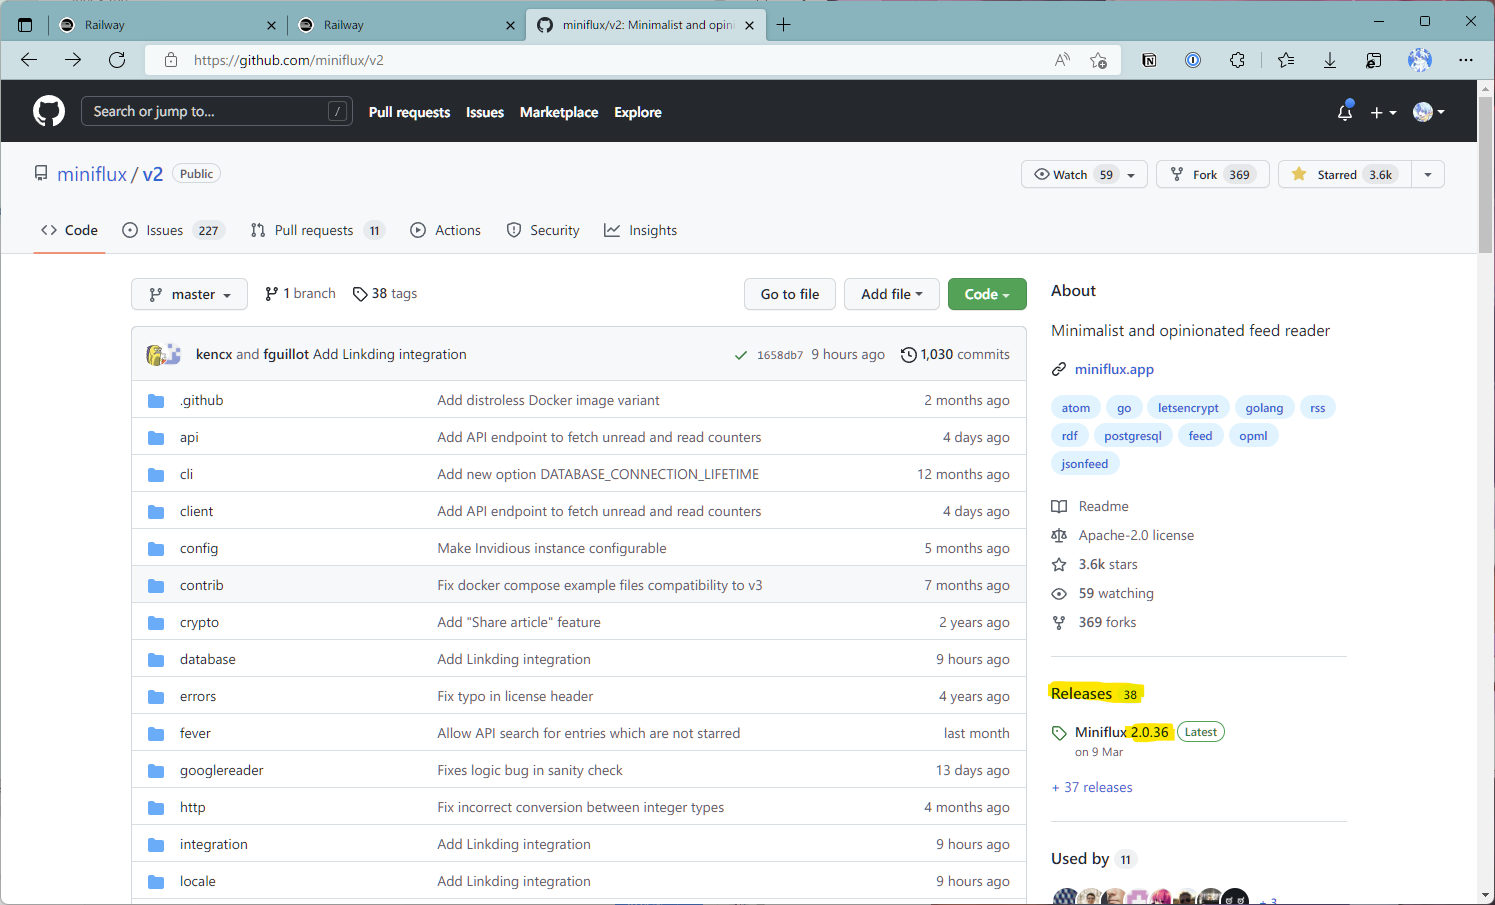
Task: Open the GitHub home logo
Action: pos(49,111)
